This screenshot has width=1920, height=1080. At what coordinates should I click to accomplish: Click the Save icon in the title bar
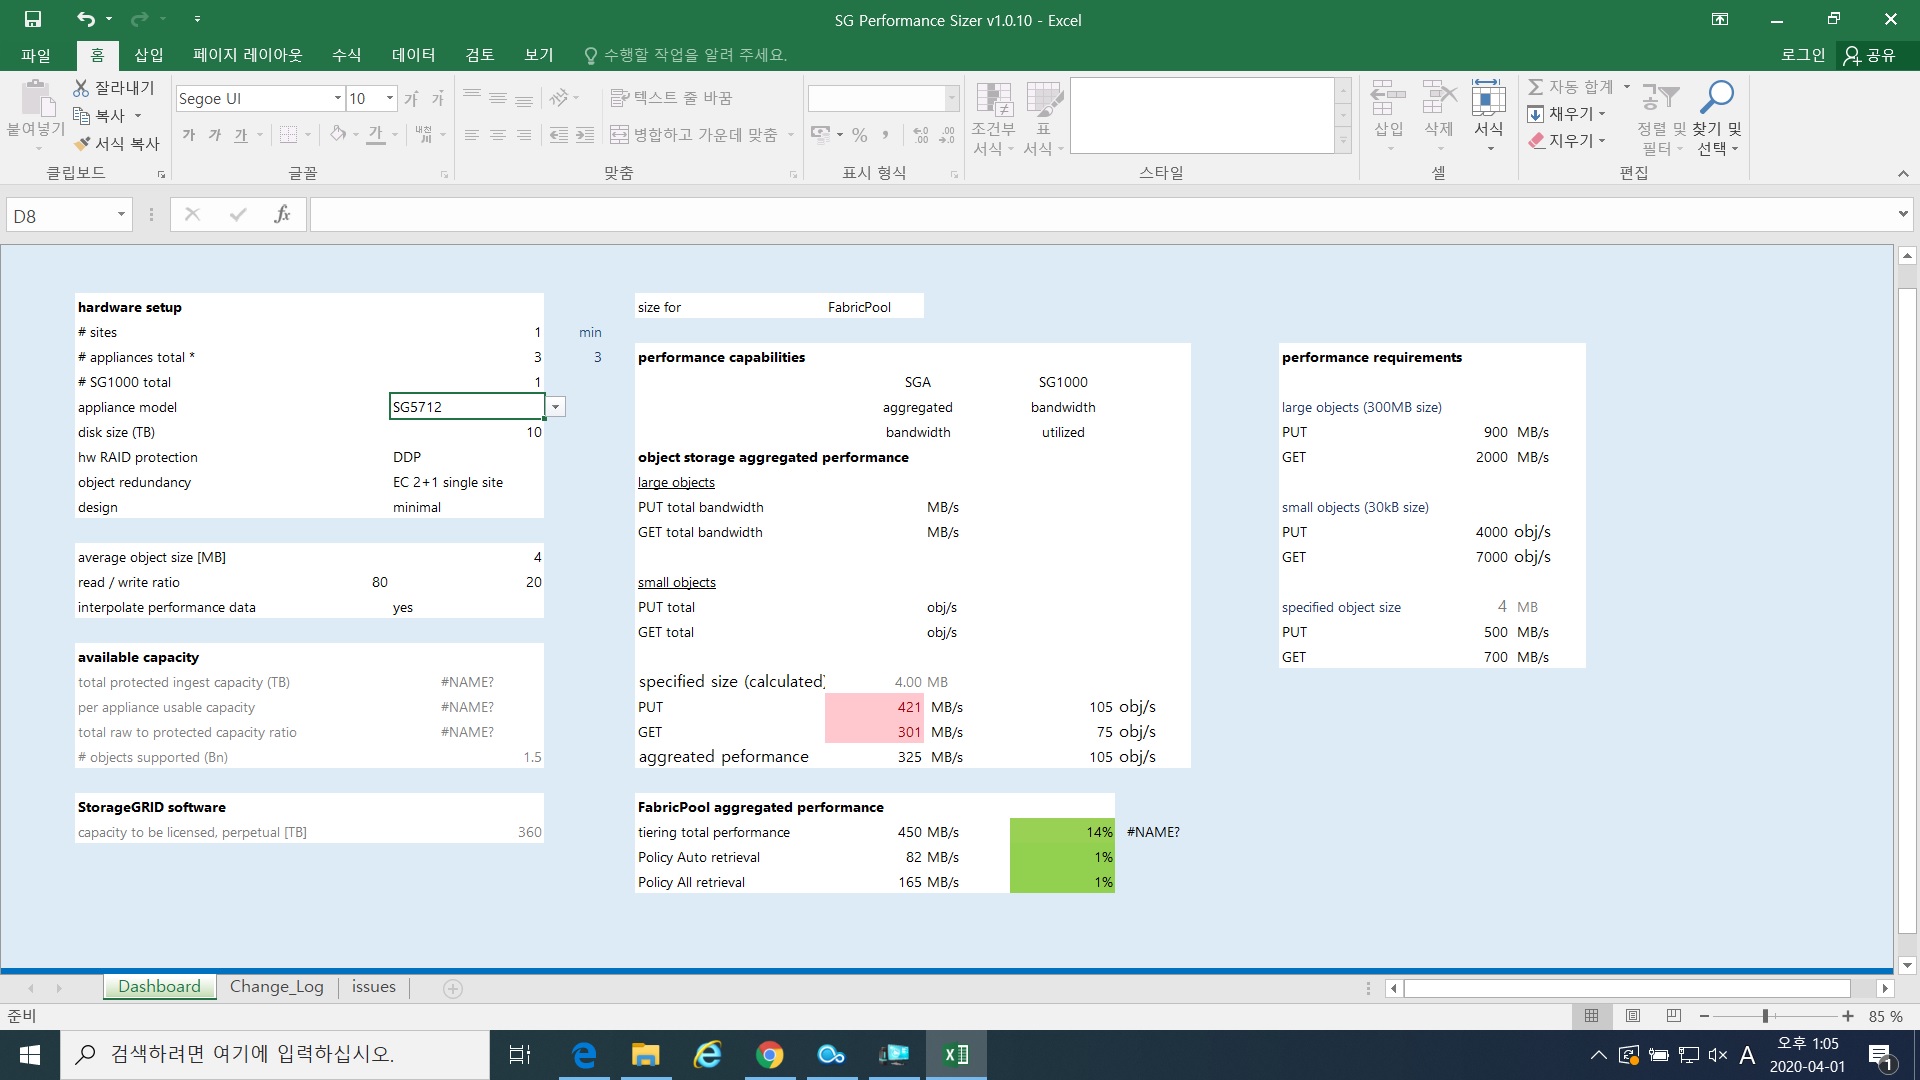click(x=33, y=19)
